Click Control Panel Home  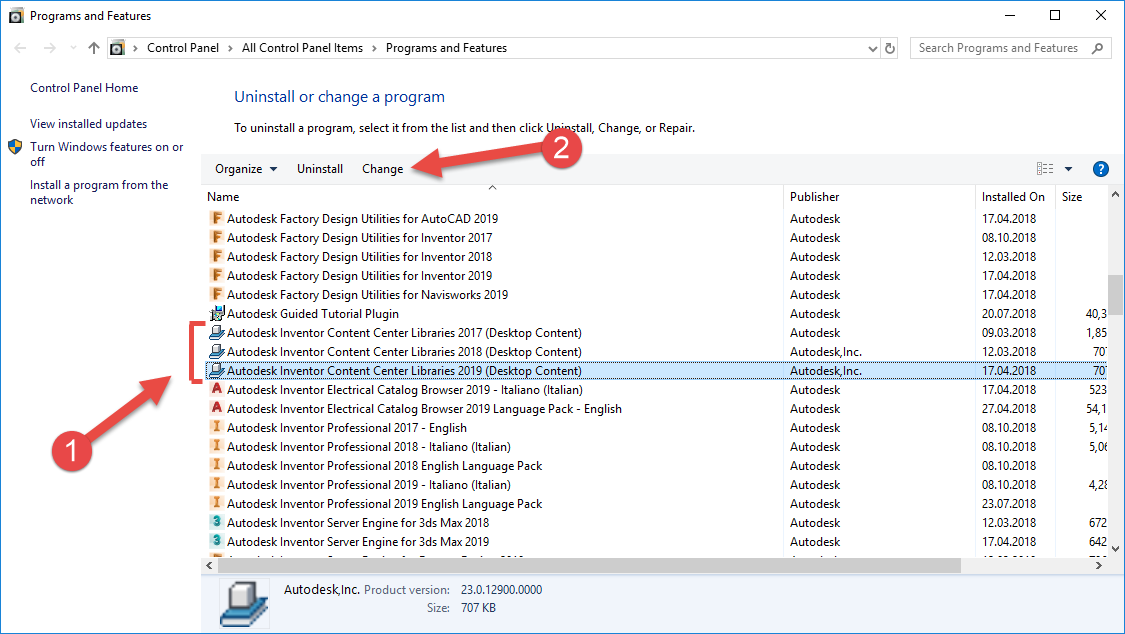(x=84, y=87)
